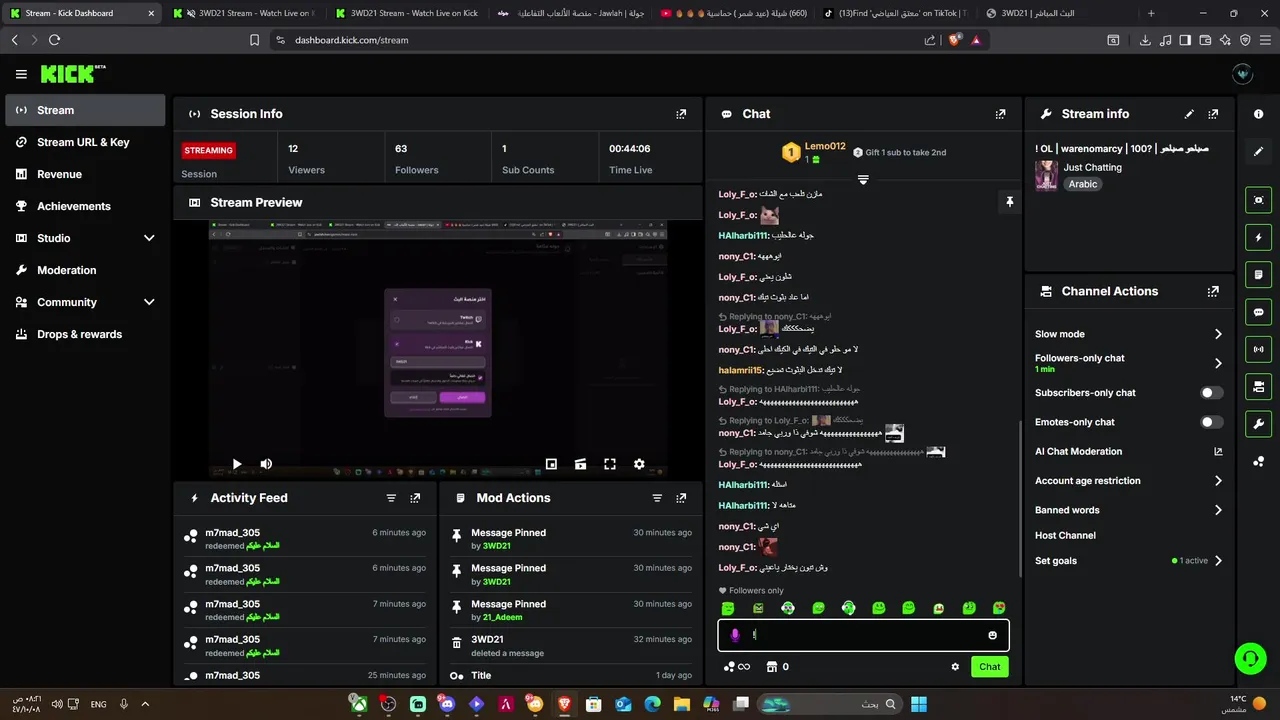The image size is (1280, 720).
Task: Edit stream info with the pencil icon
Action: click(x=1189, y=114)
